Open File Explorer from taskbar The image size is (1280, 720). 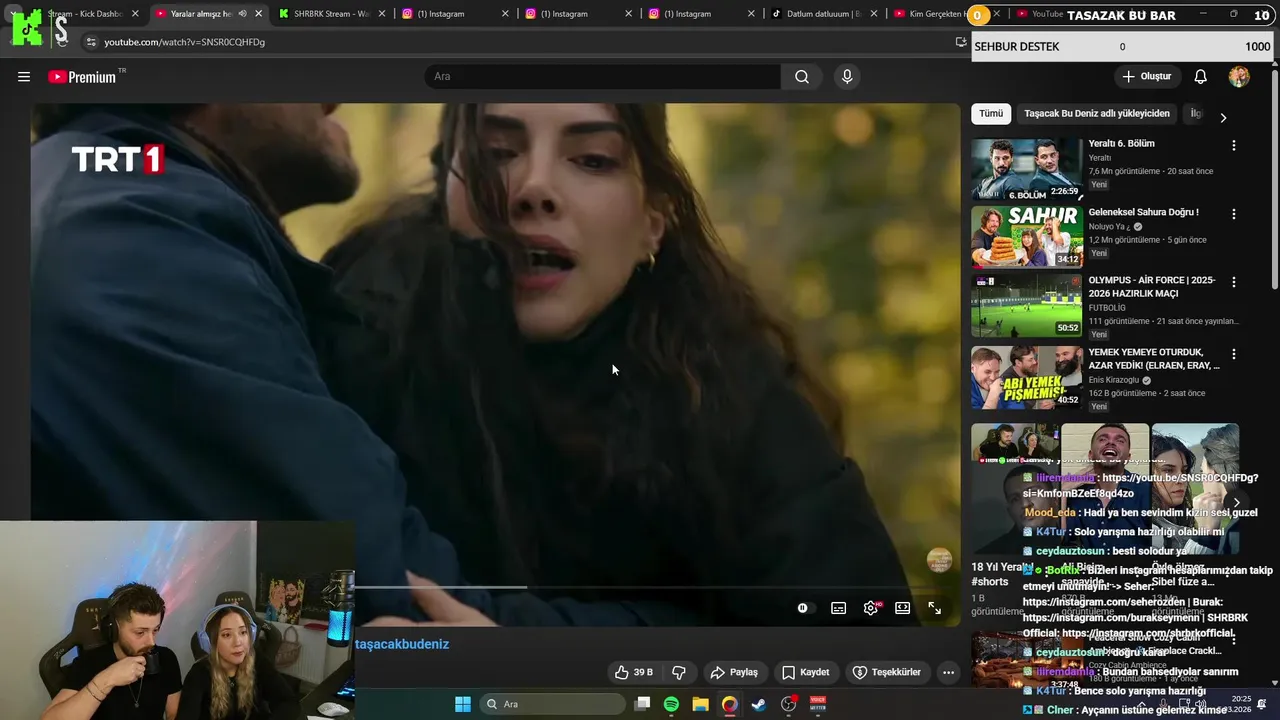[700, 704]
